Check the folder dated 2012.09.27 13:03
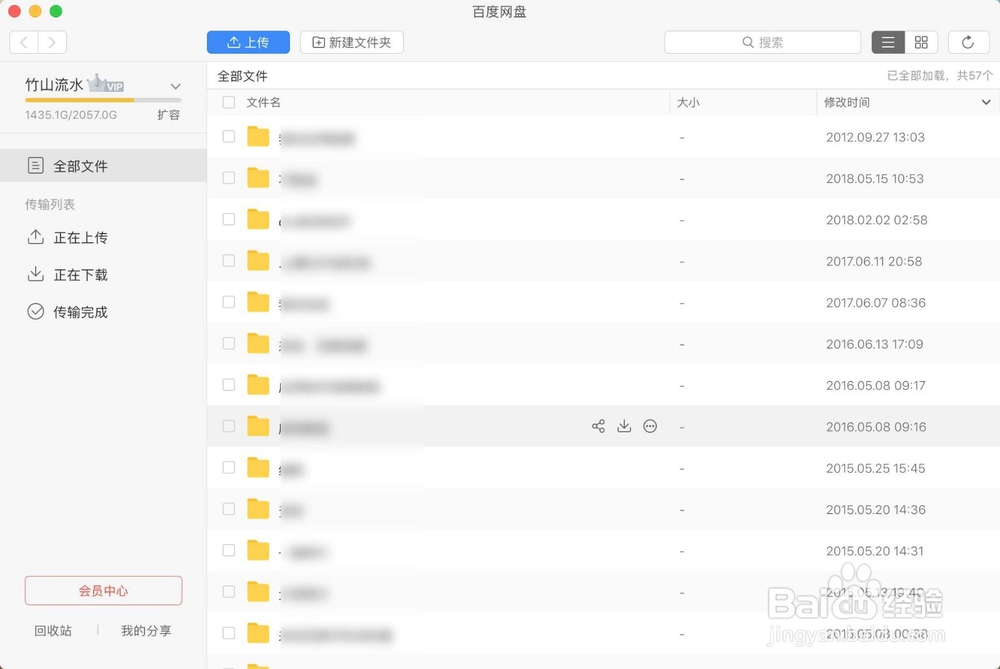Image resolution: width=1000 pixels, height=669 pixels. [228, 136]
